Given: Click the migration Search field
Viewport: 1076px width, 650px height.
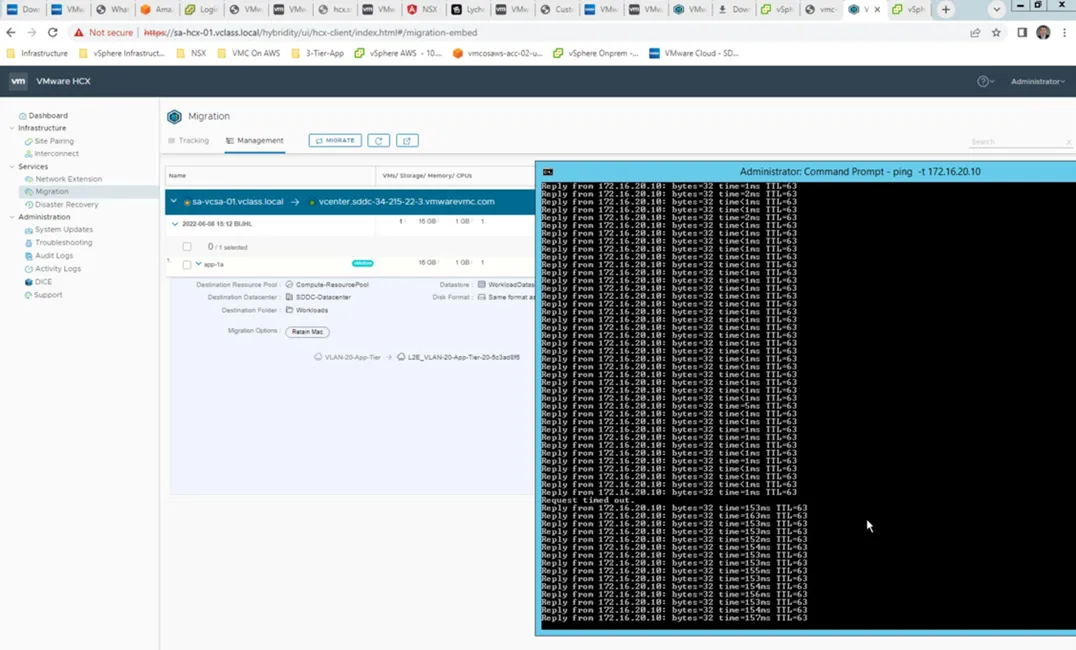Looking at the screenshot, I should point(1019,142).
